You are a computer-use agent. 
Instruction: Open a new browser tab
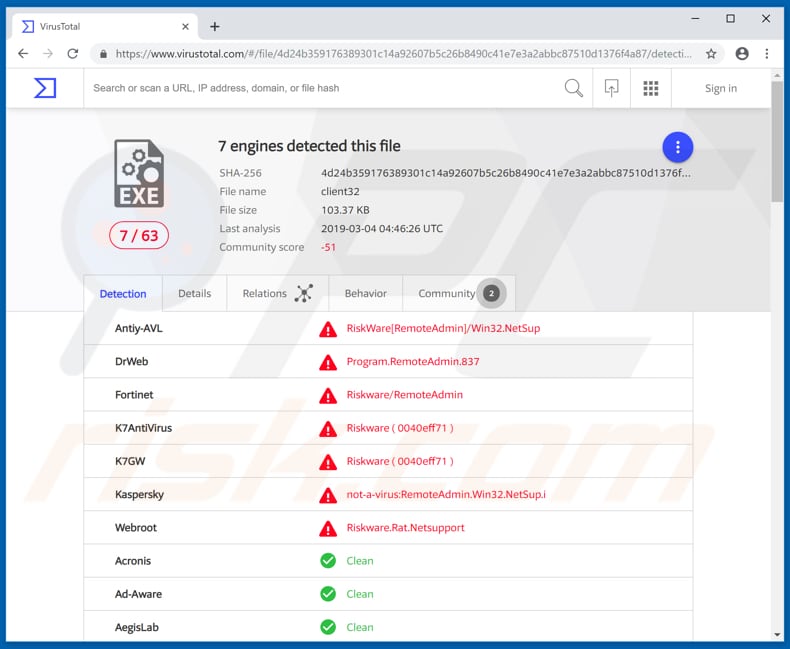[215, 27]
